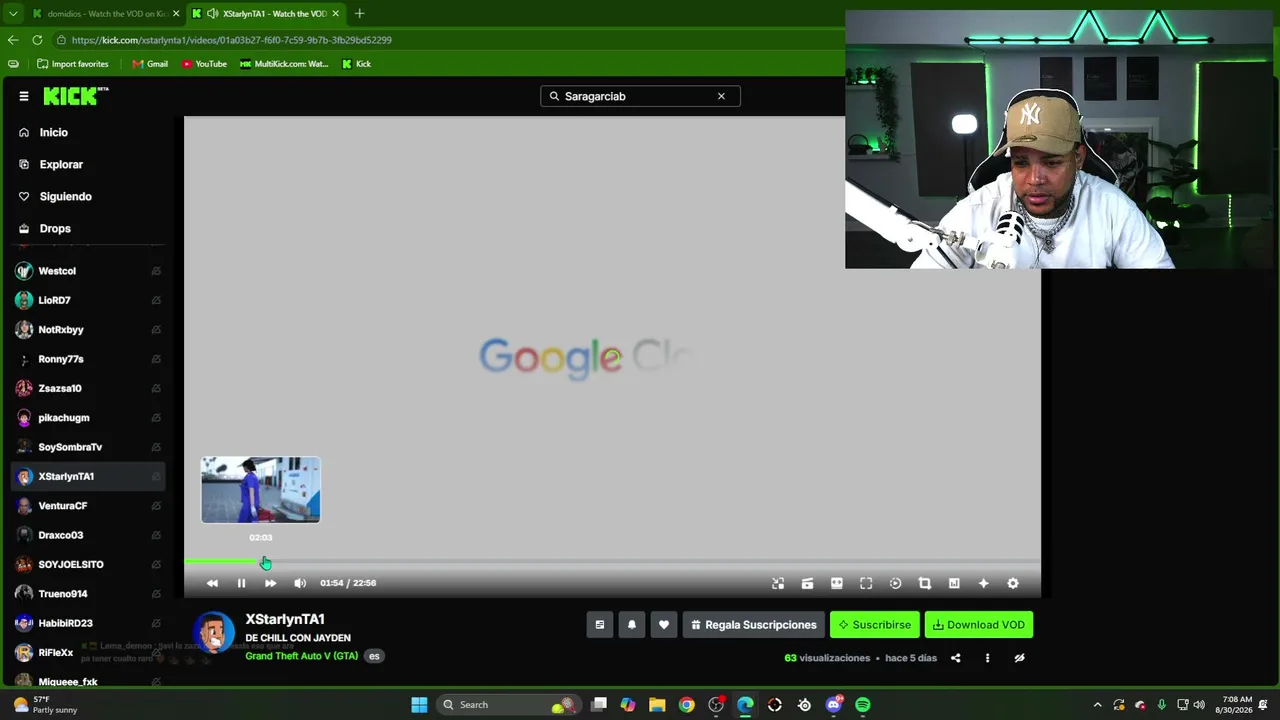This screenshot has width=1280, height=720.
Task: Expand the tab list dropdown arrow
Action: 13,14
